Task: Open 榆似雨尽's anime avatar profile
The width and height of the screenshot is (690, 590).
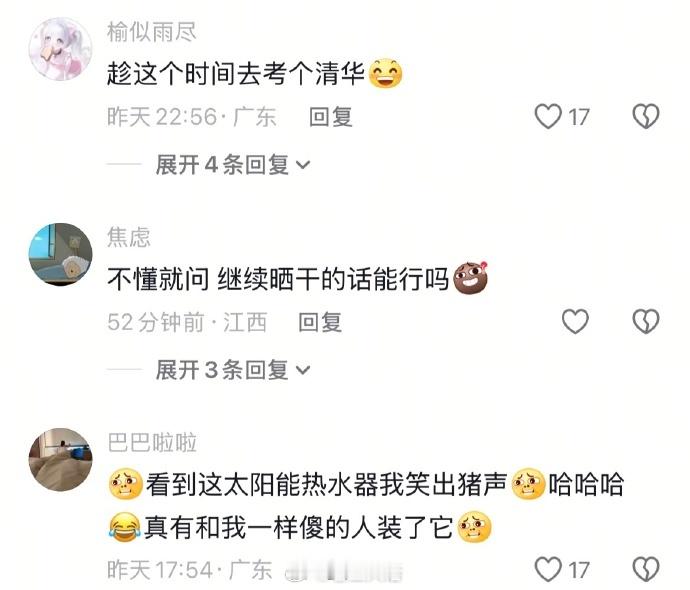Action: coord(61,49)
